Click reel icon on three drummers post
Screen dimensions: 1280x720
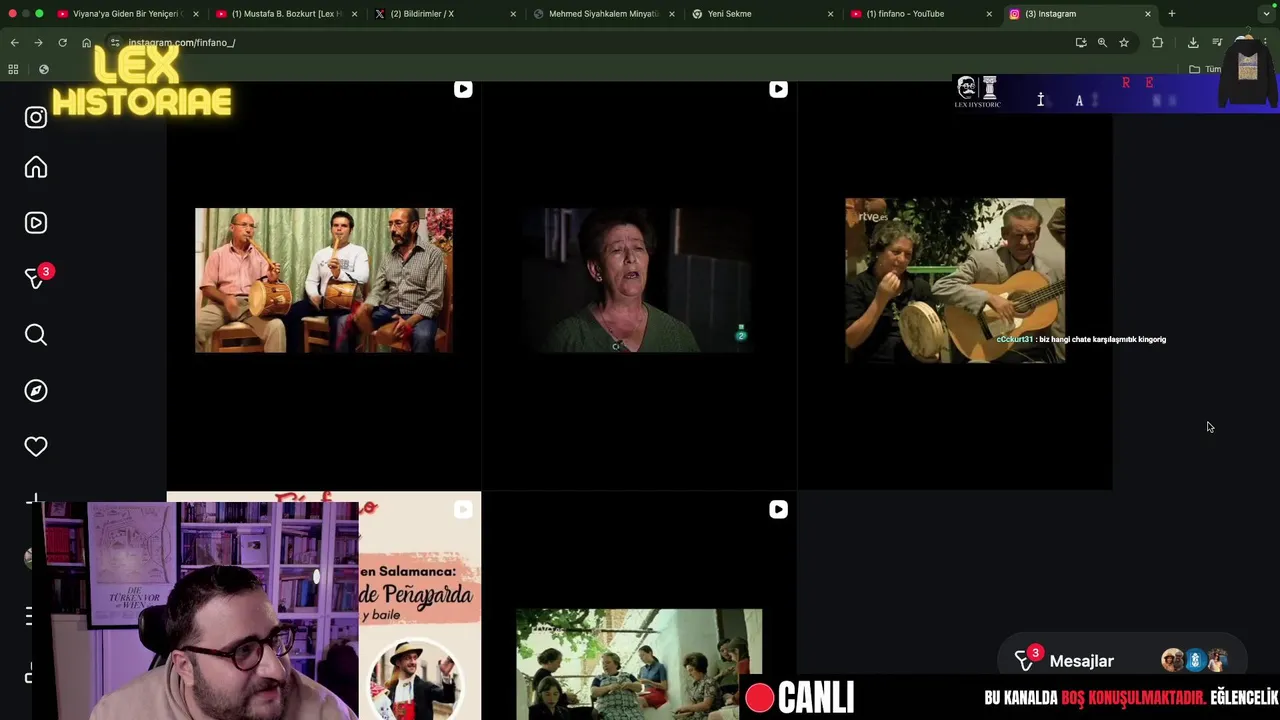point(463,89)
